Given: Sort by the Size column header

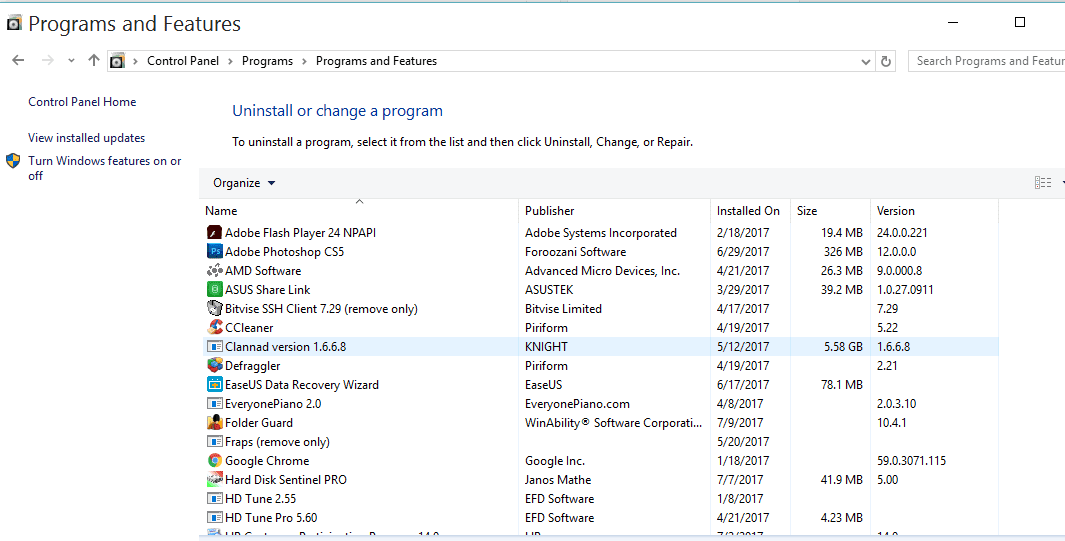Looking at the screenshot, I should tap(831, 210).
